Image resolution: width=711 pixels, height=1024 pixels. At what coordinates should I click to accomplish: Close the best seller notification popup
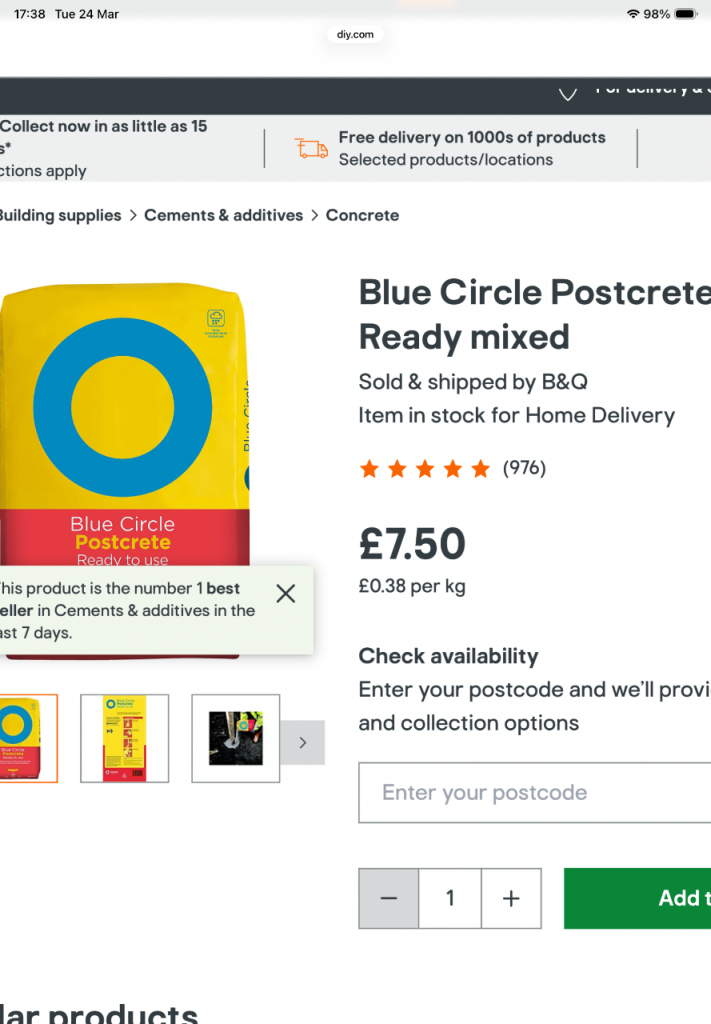click(285, 593)
